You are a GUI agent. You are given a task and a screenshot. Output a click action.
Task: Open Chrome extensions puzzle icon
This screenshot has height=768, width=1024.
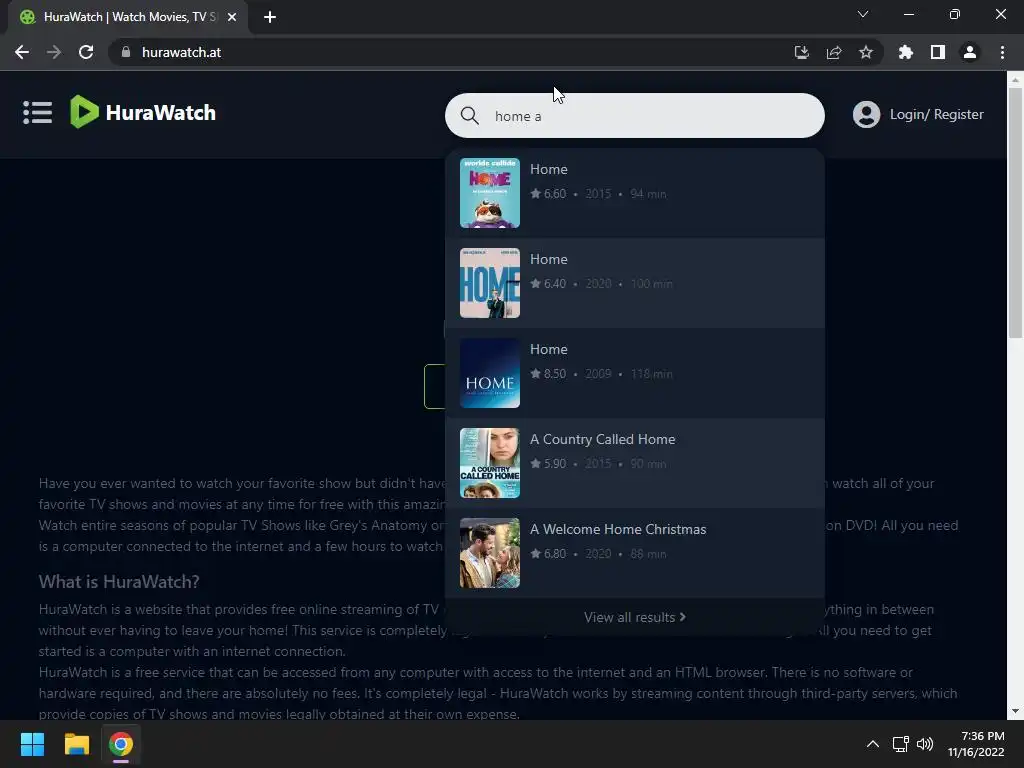coord(905,52)
